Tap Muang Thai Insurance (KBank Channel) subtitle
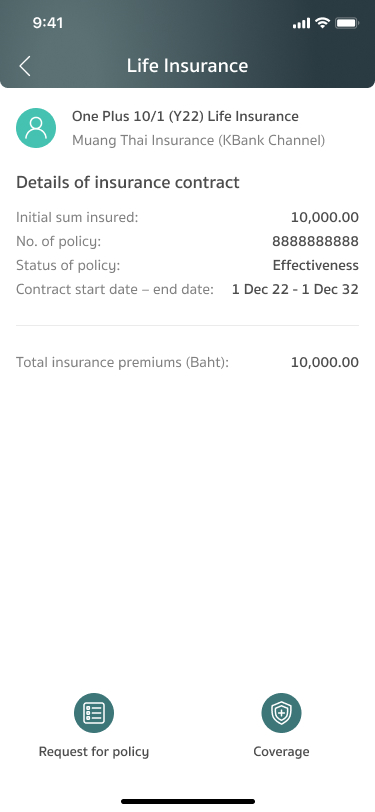This screenshot has width=375, height=812. [198, 140]
